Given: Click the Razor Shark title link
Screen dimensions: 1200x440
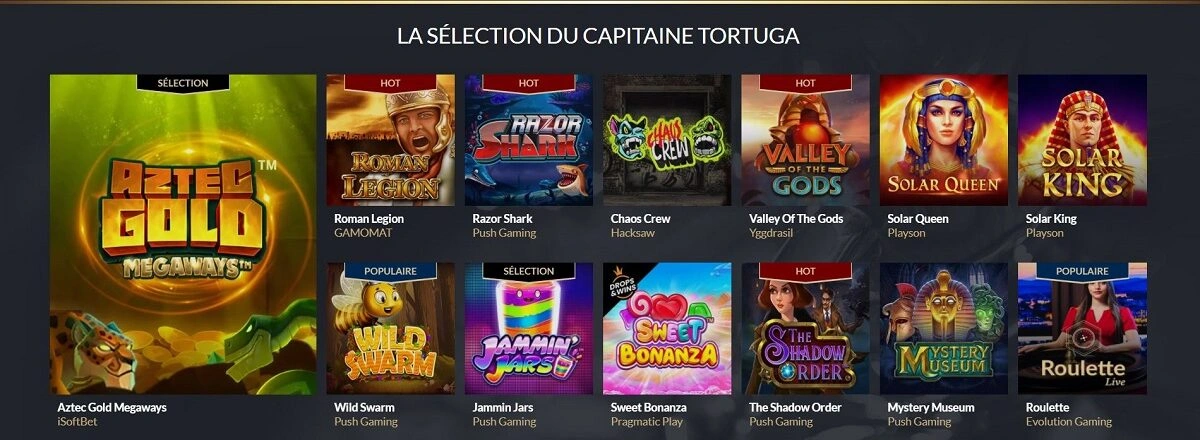Looking at the screenshot, I should click(x=502, y=219).
